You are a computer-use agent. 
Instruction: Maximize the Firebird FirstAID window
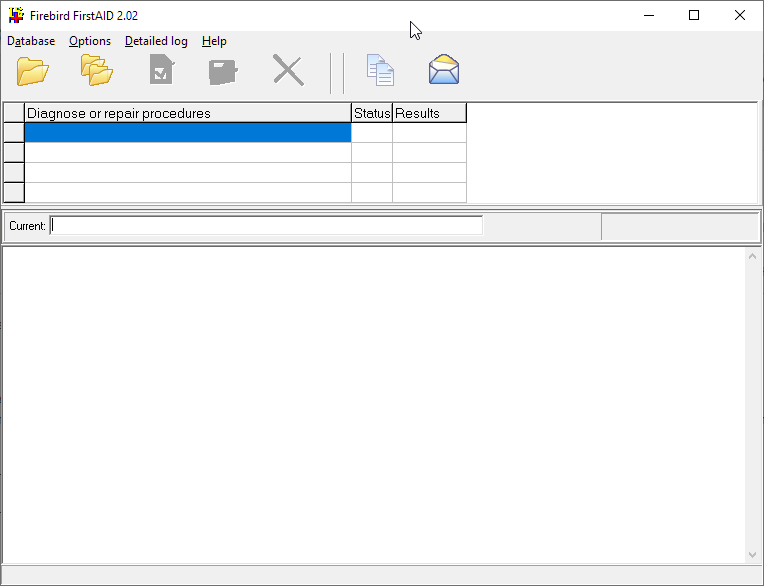(x=694, y=16)
